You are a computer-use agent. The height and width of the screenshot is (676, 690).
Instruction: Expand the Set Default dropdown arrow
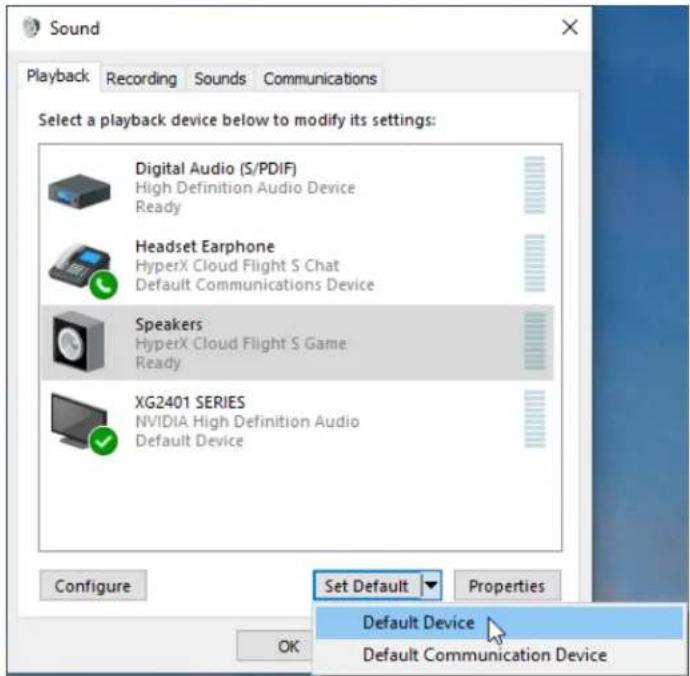point(431,585)
